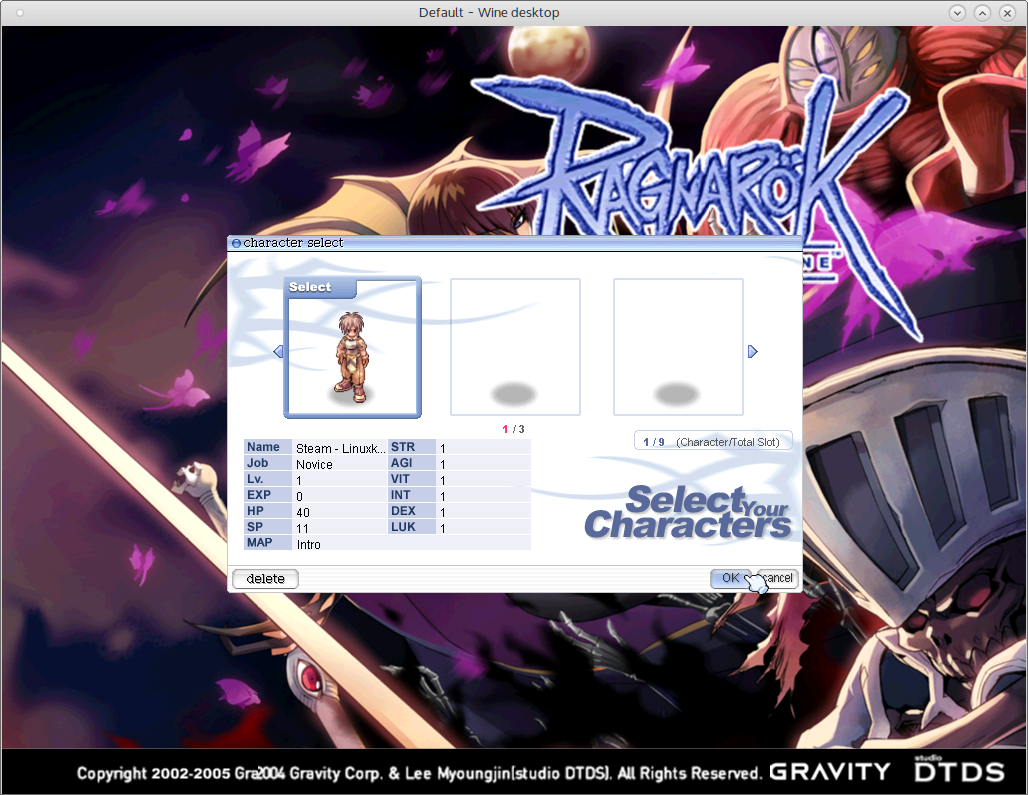Click the 1 / 9 Character/Total Slot counter
This screenshot has width=1028, height=795.
pos(713,442)
